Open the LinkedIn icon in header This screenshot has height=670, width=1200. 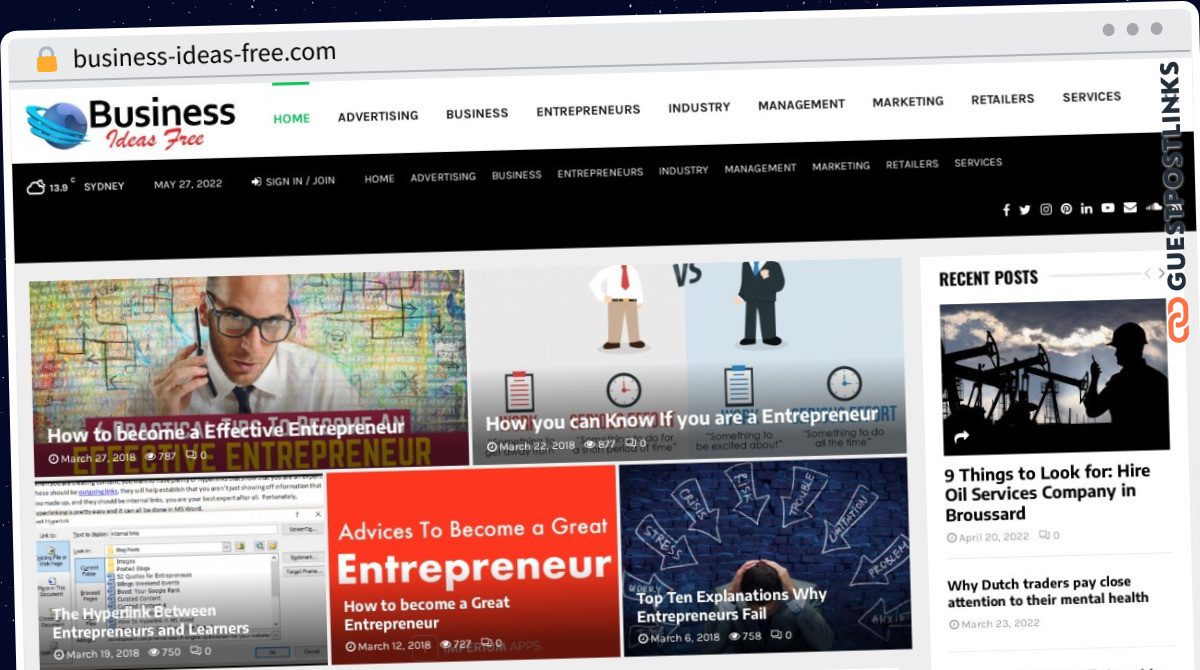click(1087, 208)
